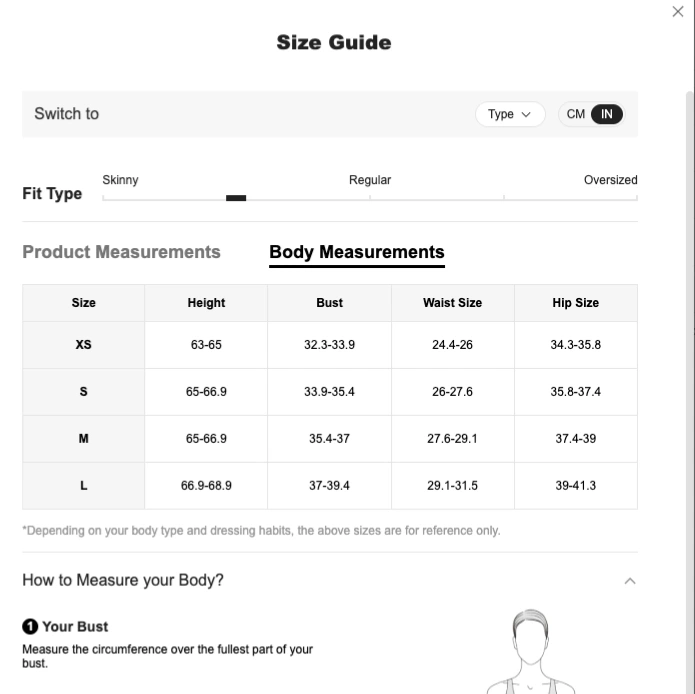Collapse How to Measure your Body section
Image resolution: width=695 pixels, height=694 pixels.
click(x=630, y=581)
